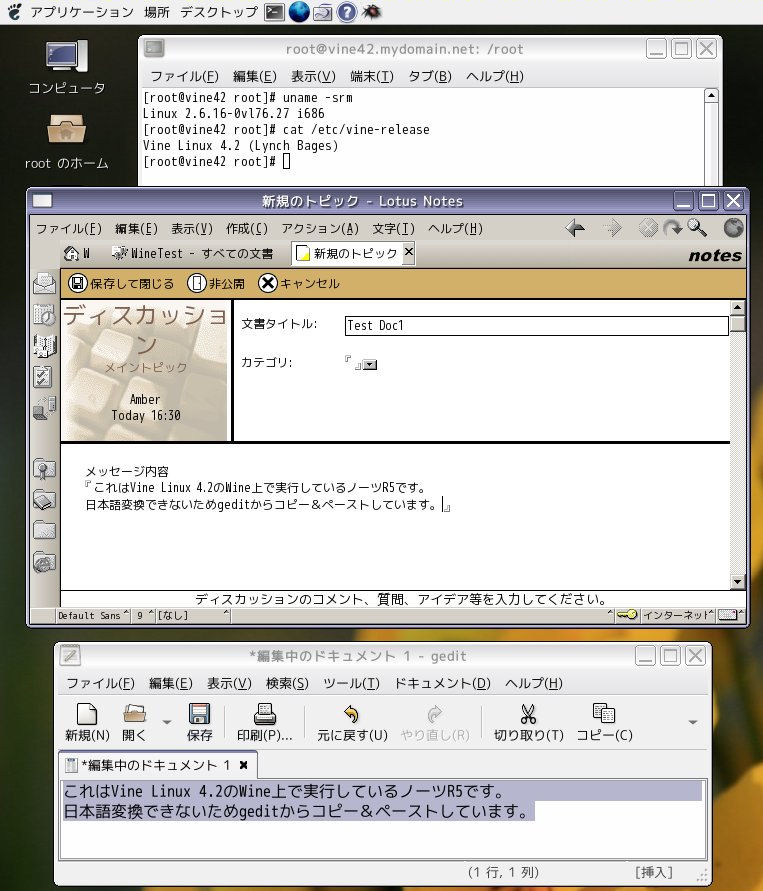Click the key security icon in Notes status bar
This screenshot has width=763, height=891.
tap(627, 615)
